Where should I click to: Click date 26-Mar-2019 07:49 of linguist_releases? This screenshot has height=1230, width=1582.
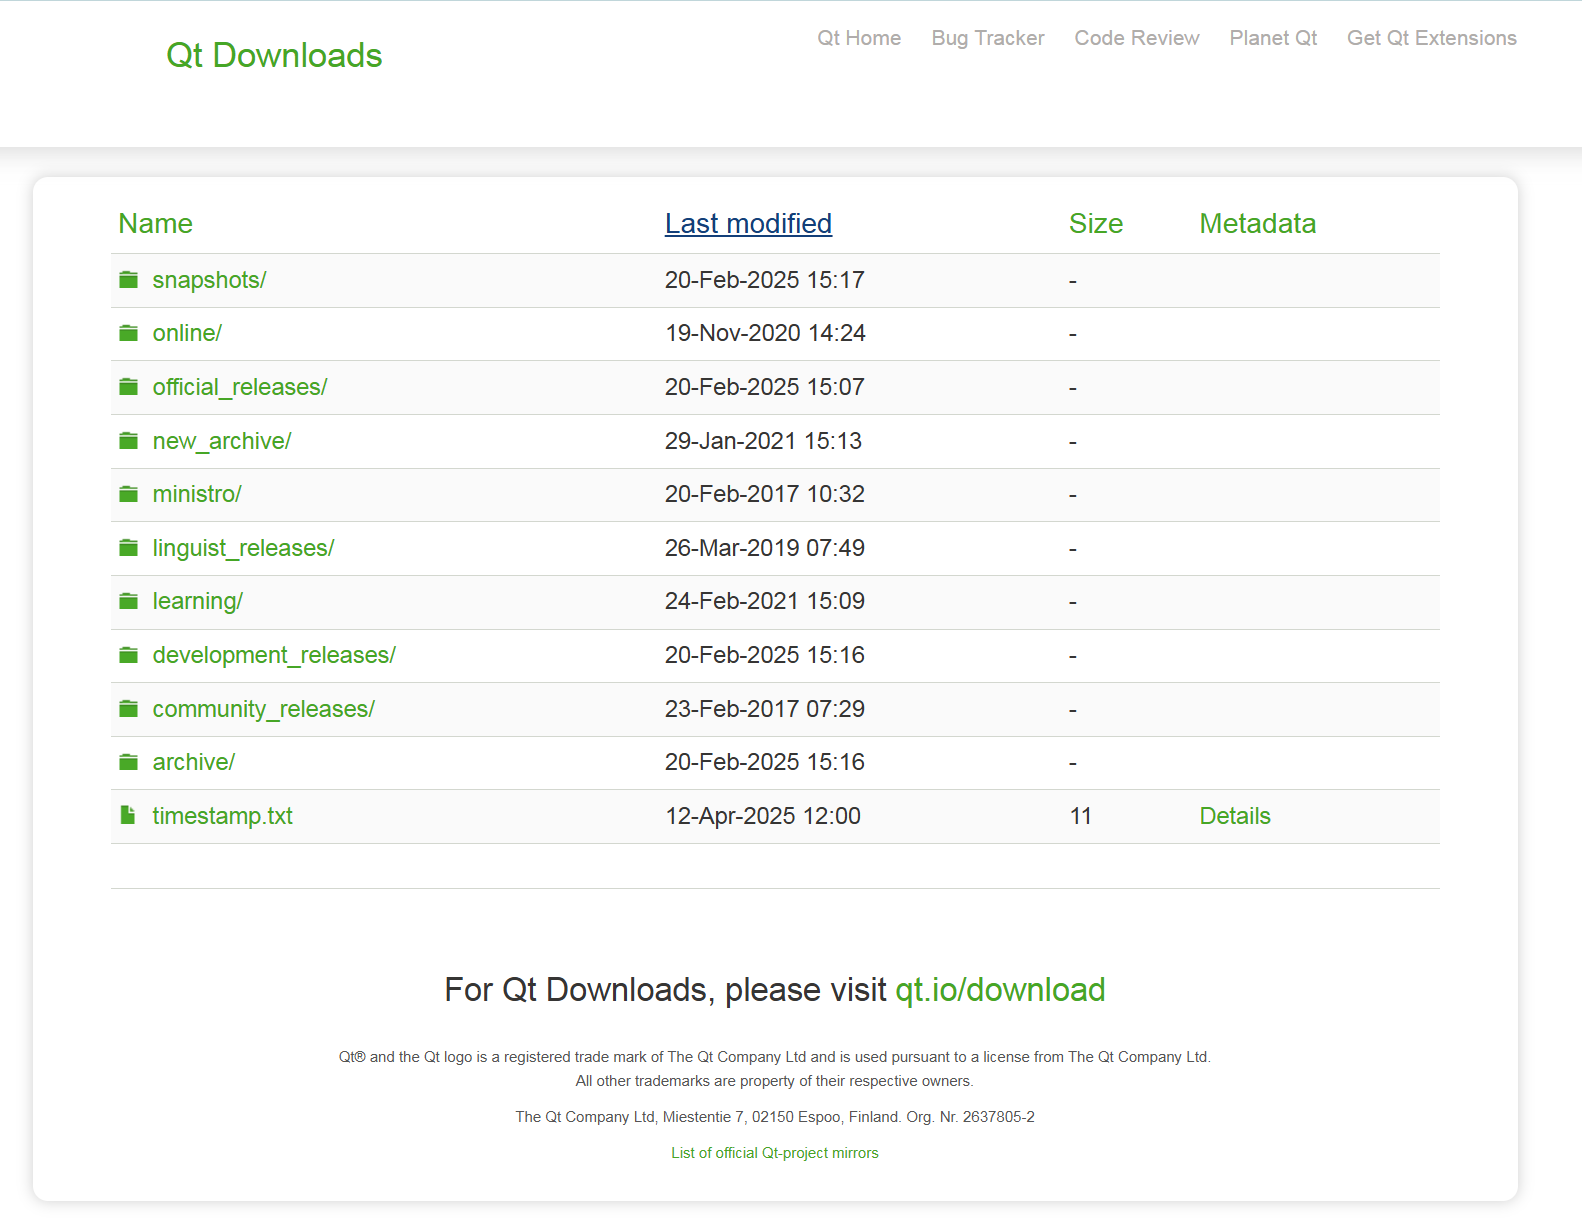pos(765,548)
